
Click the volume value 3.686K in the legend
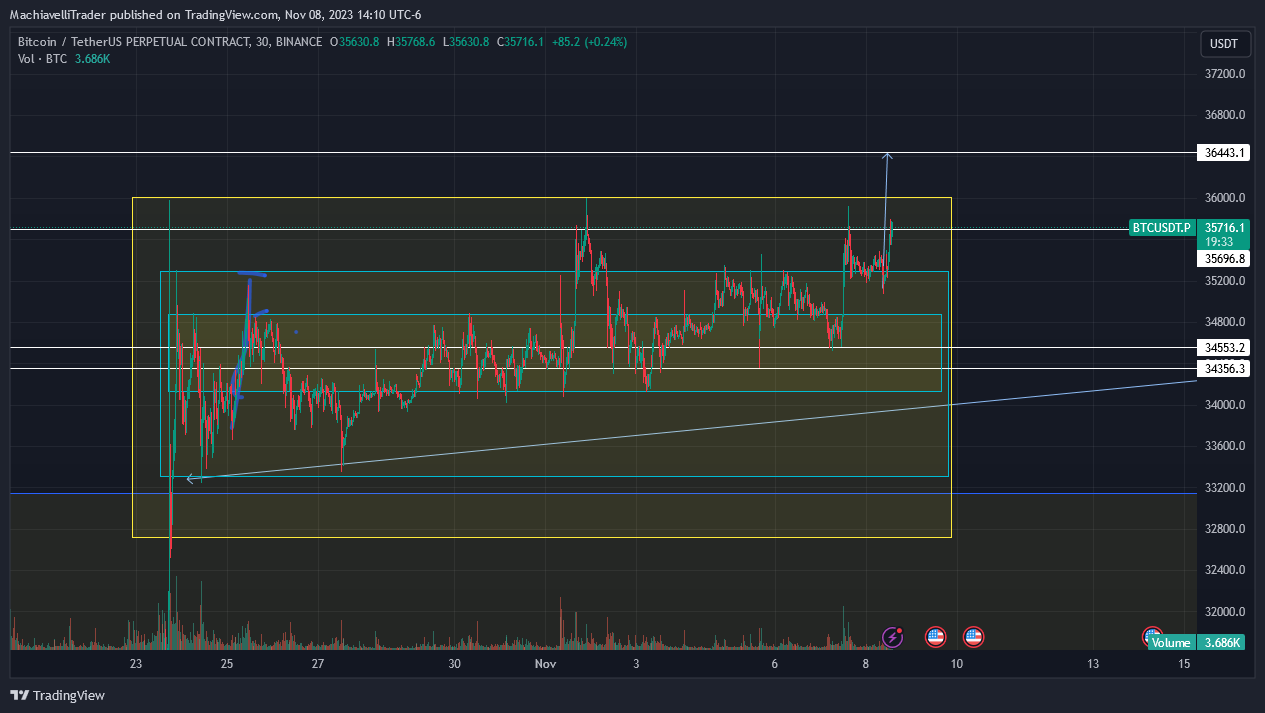click(92, 59)
